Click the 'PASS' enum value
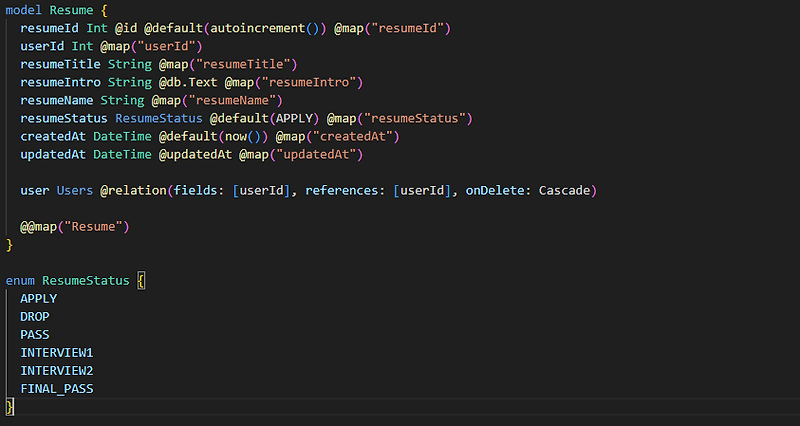This screenshot has width=800, height=426. click(35, 335)
